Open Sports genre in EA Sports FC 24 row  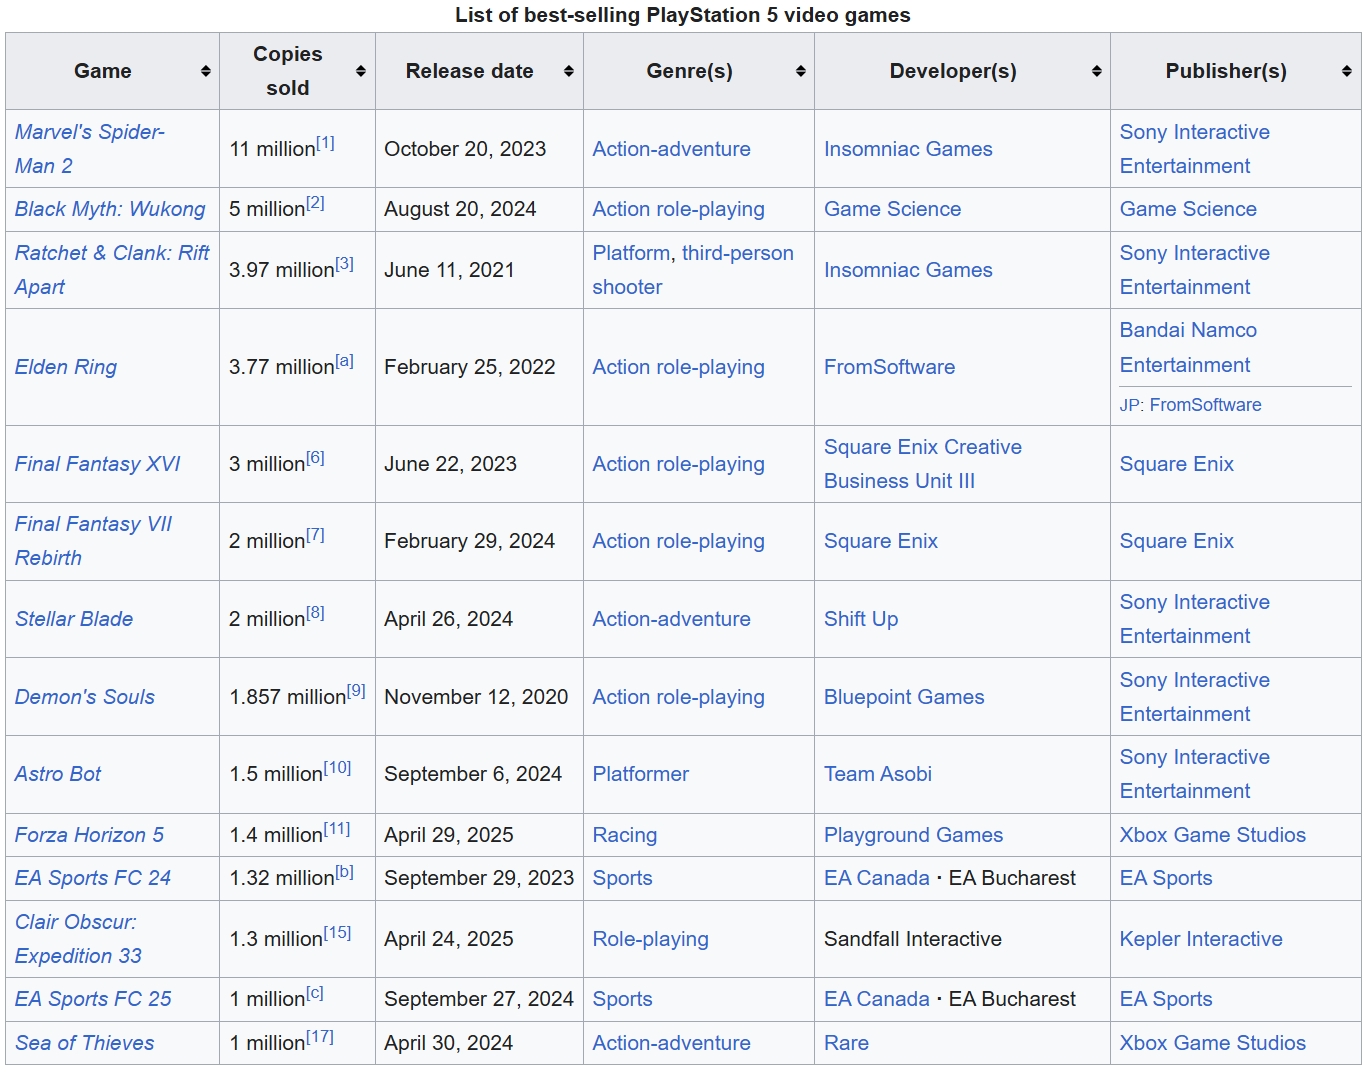623,878
